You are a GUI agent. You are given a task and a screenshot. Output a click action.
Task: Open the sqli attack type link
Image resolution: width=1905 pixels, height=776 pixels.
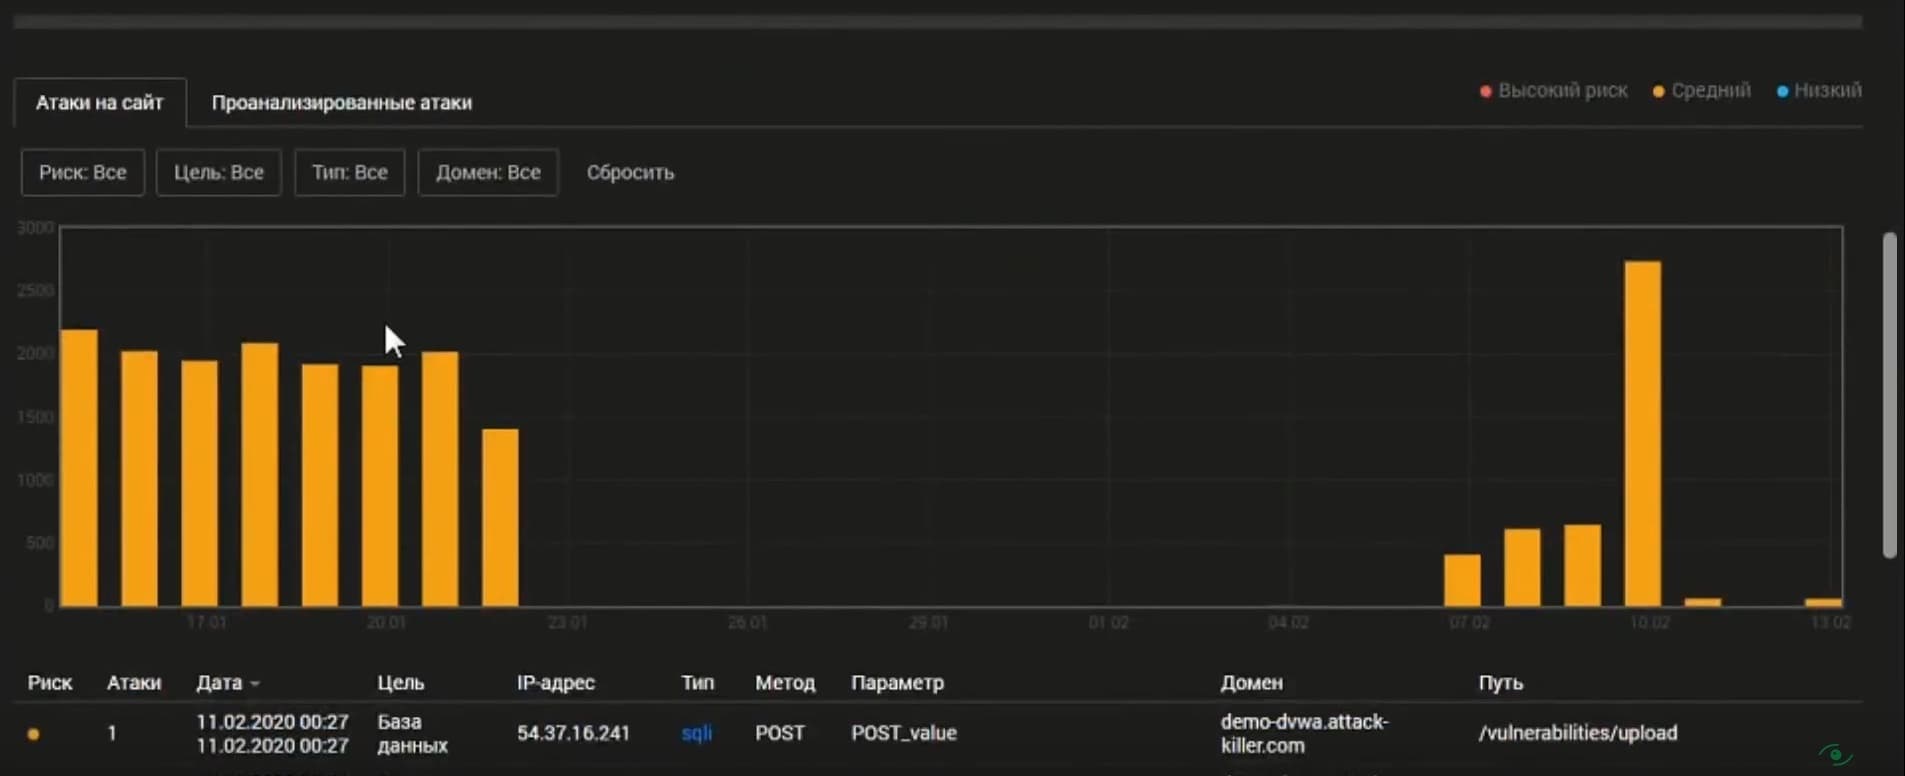(x=697, y=733)
